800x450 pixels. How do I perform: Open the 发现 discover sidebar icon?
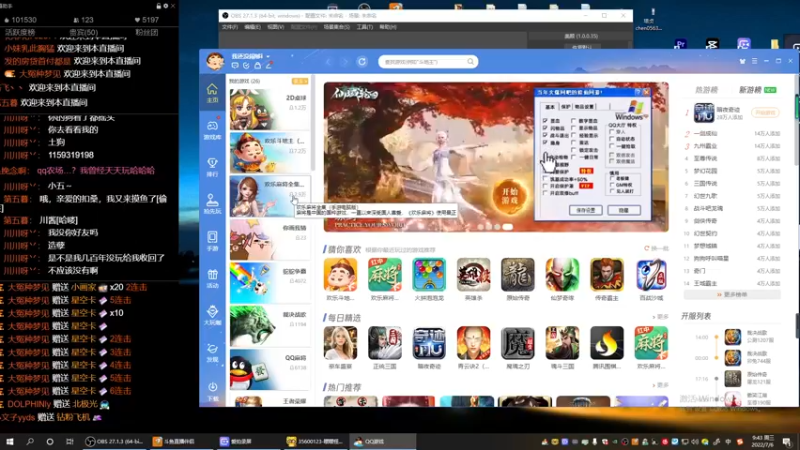[212, 352]
